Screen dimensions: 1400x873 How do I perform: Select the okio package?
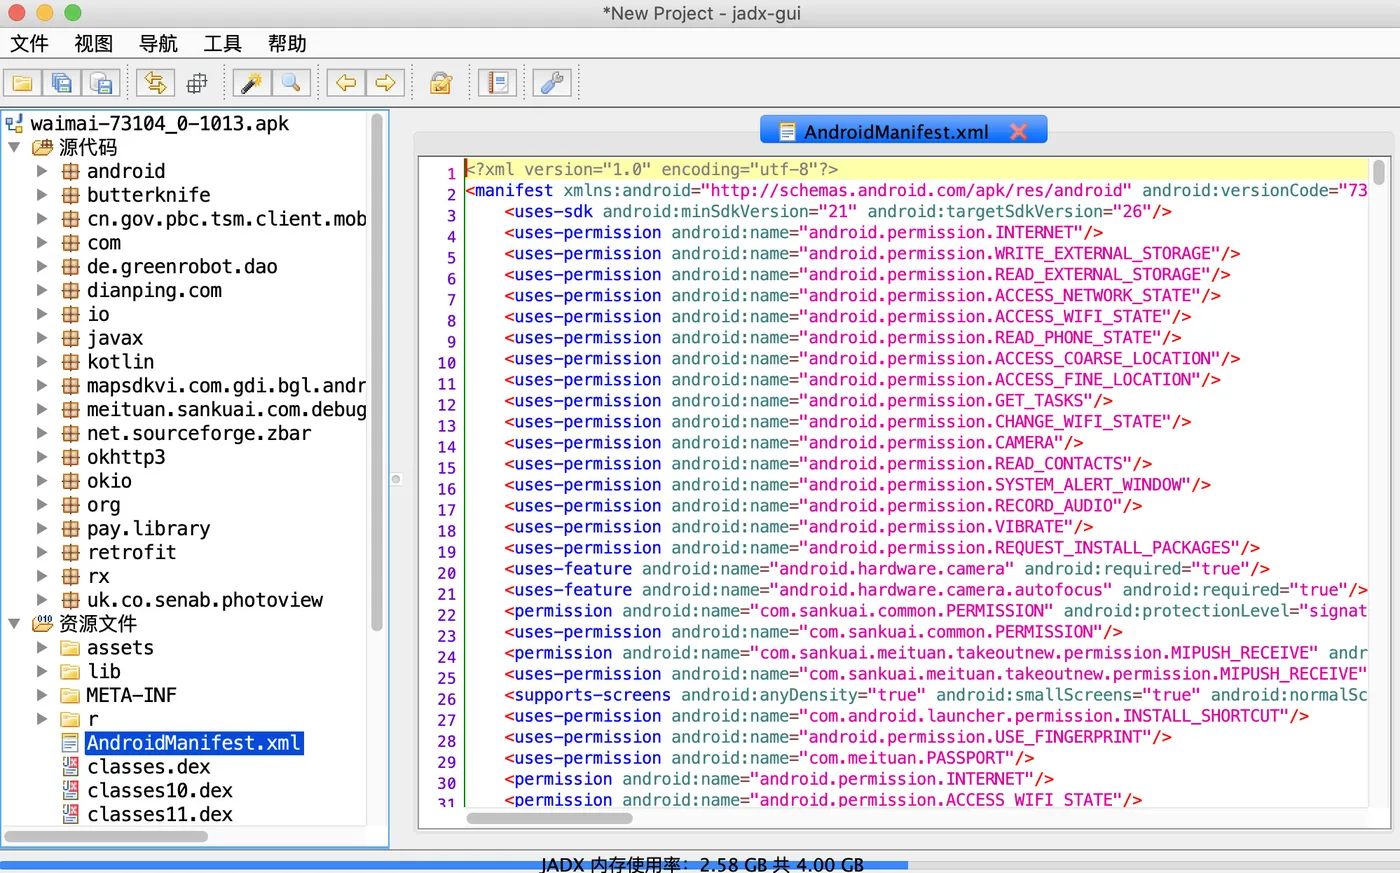[109, 481]
